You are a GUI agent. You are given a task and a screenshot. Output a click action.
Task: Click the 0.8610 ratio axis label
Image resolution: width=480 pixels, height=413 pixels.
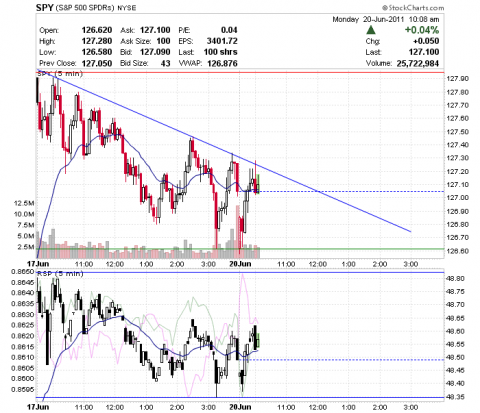22,357
